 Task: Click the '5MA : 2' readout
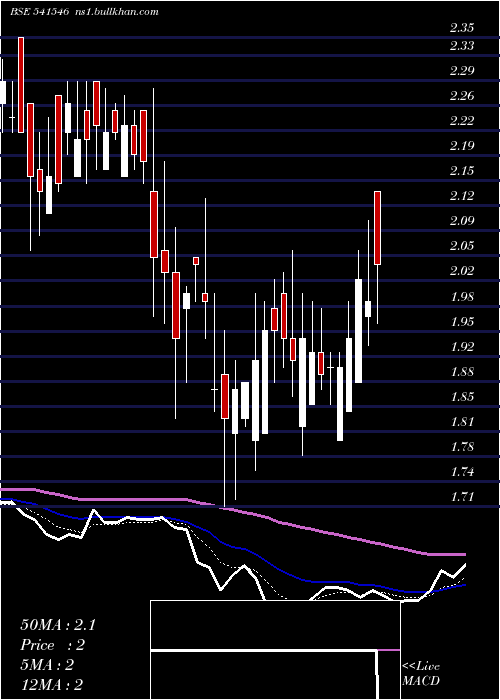(47, 665)
